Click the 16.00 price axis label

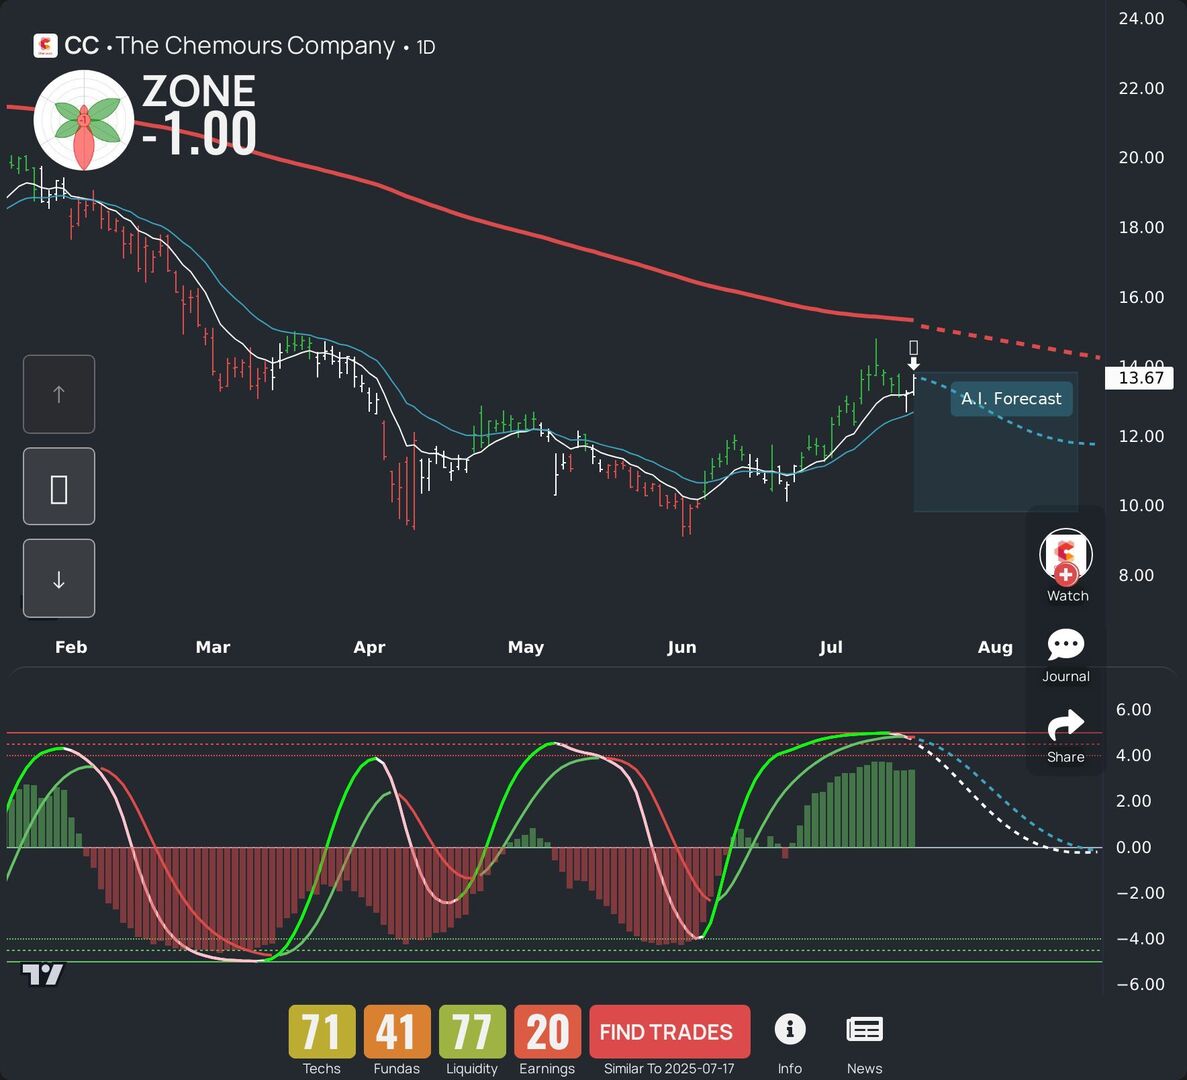point(1141,297)
